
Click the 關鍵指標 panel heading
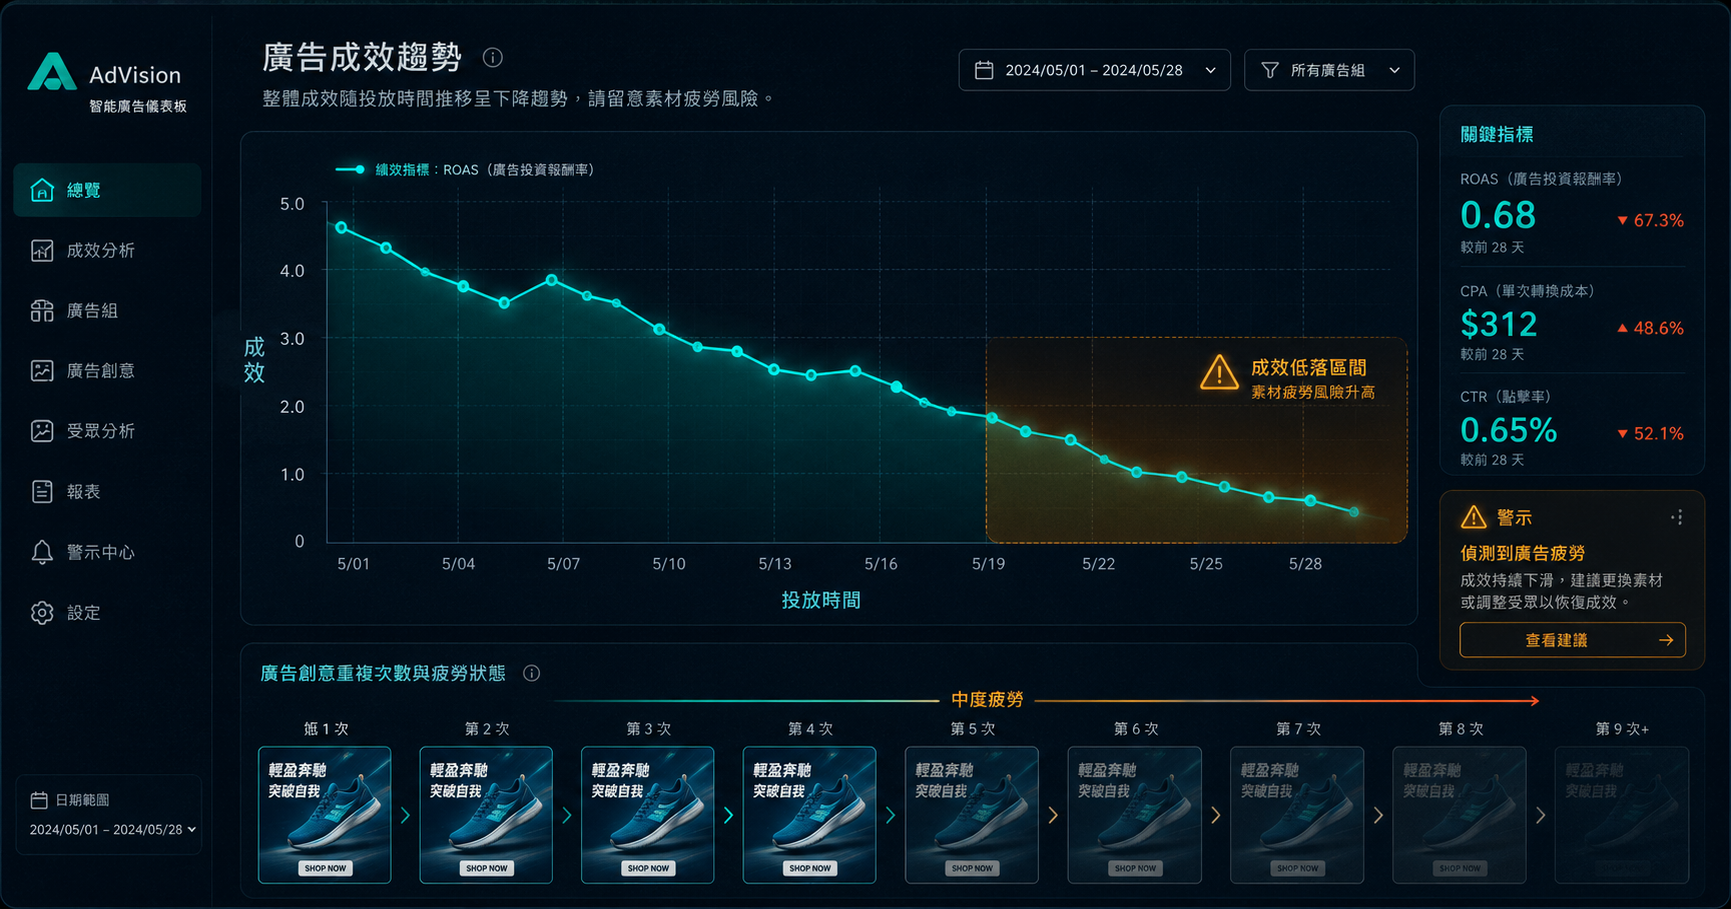(1497, 134)
